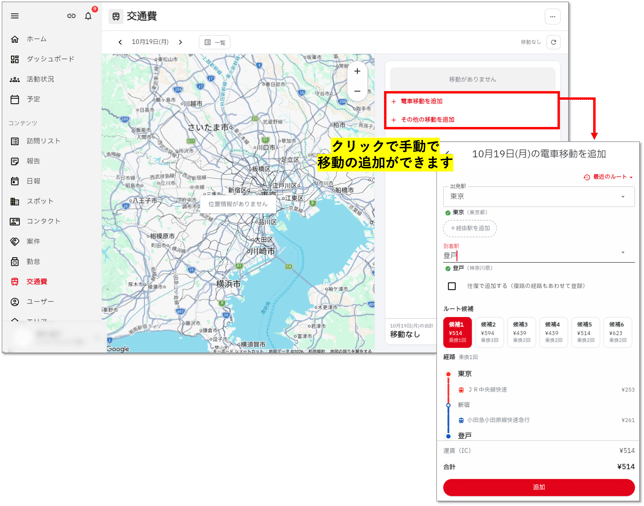This screenshot has width=644, height=506.
Task: Select route 候補1 ¥514
Action: coord(457,333)
